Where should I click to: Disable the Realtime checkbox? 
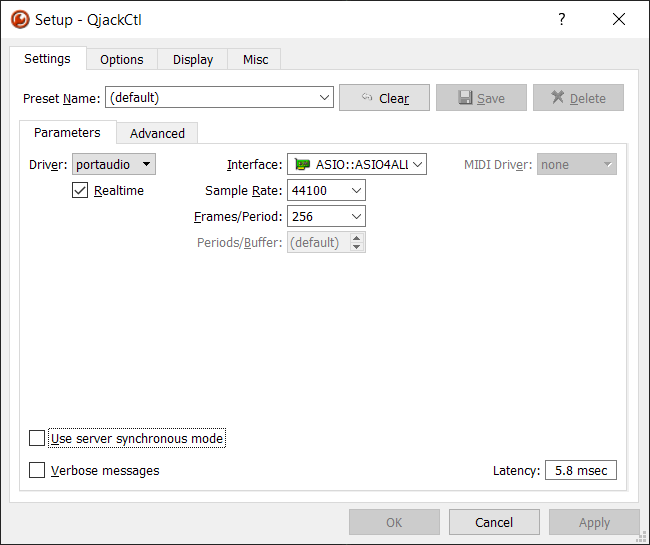[x=80, y=190]
